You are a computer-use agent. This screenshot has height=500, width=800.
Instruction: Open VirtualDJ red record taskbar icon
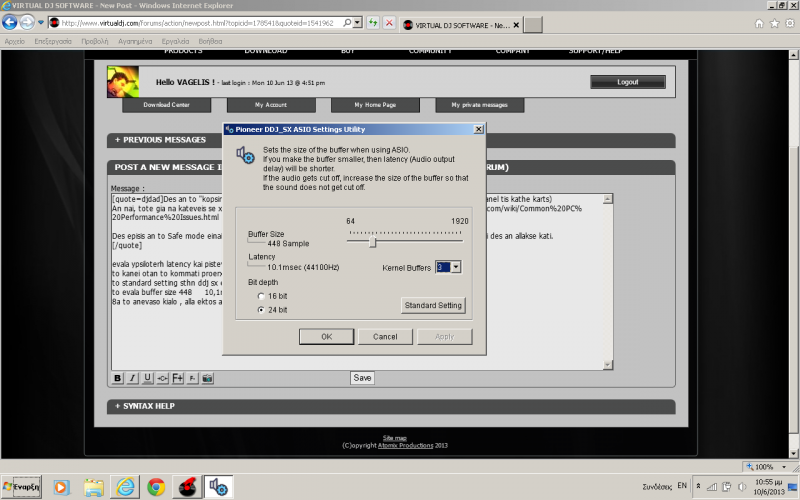188,487
